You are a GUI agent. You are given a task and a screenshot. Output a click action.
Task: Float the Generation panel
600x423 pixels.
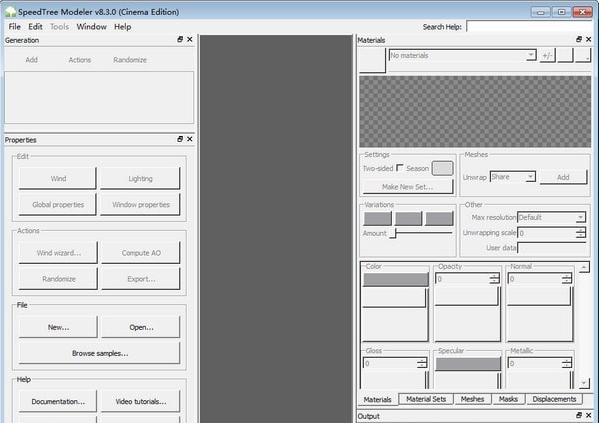coord(180,39)
